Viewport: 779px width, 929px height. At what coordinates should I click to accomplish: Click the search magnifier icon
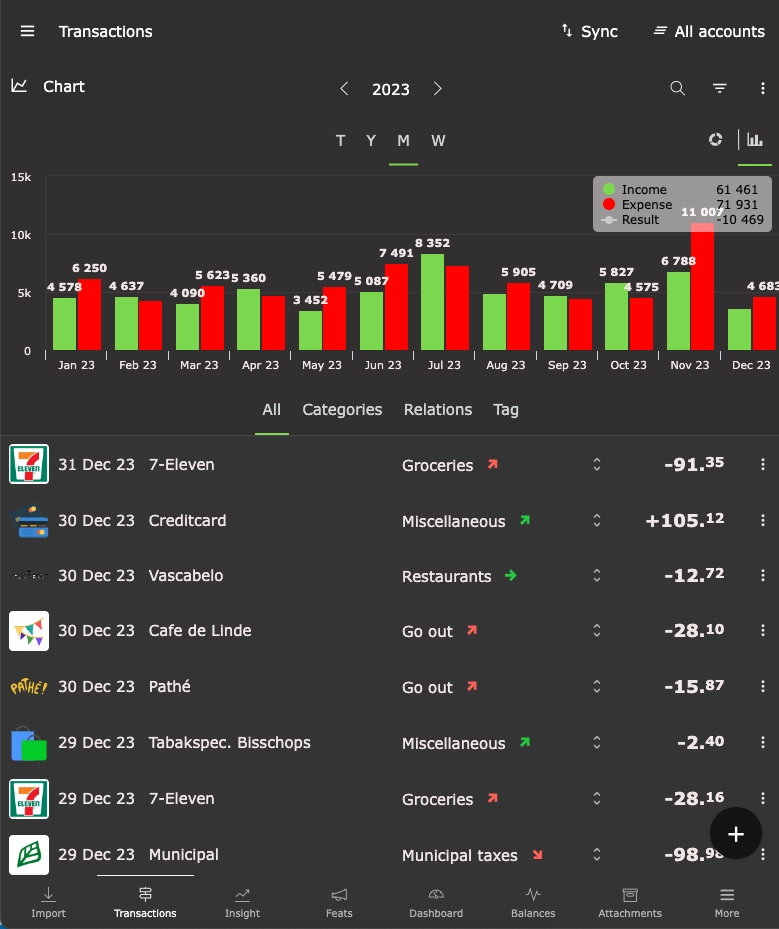coord(677,88)
